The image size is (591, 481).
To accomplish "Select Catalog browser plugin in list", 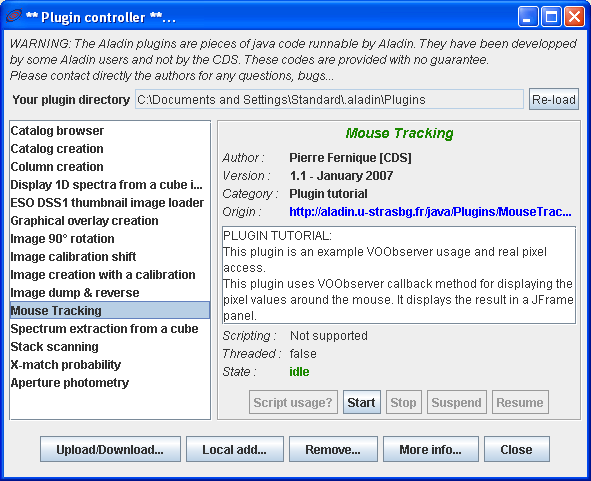I will coord(110,131).
